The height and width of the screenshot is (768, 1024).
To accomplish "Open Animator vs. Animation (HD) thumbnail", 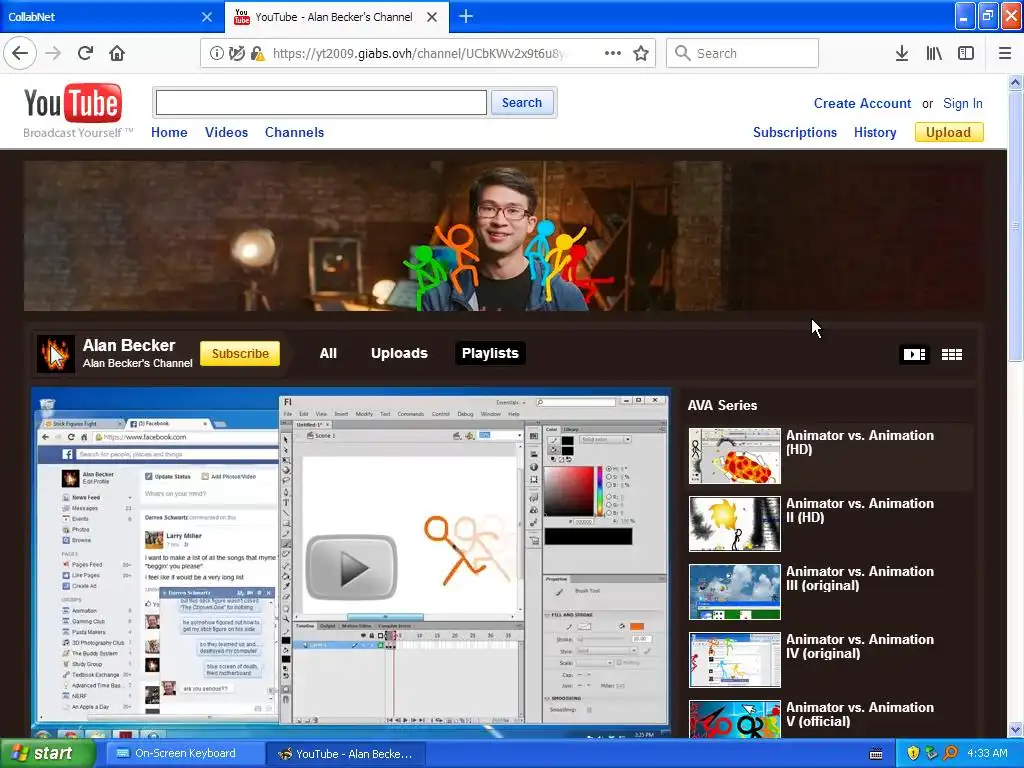I will click(735, 456).
